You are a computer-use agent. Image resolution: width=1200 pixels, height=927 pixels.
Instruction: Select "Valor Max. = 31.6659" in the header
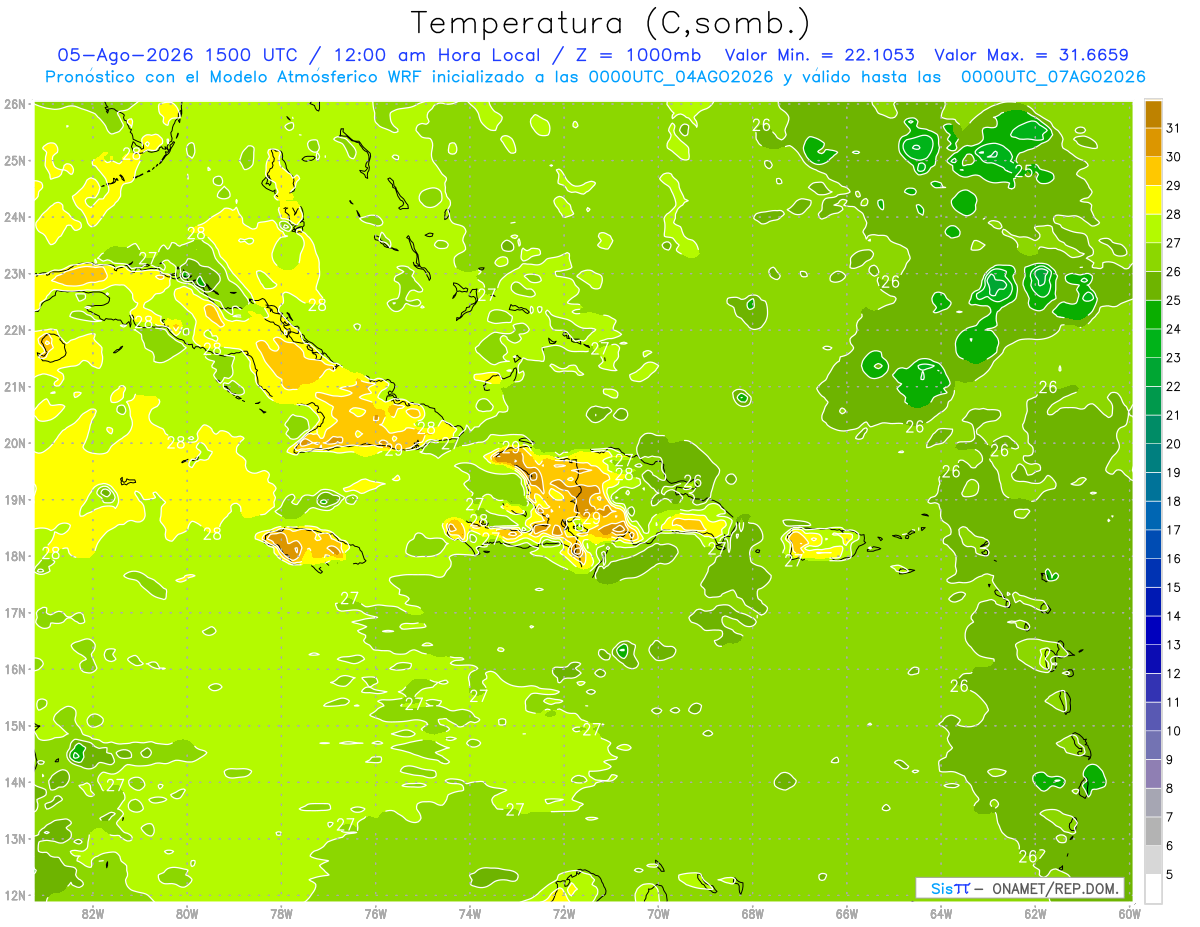pyautogui.click(x=1031, y=55)
